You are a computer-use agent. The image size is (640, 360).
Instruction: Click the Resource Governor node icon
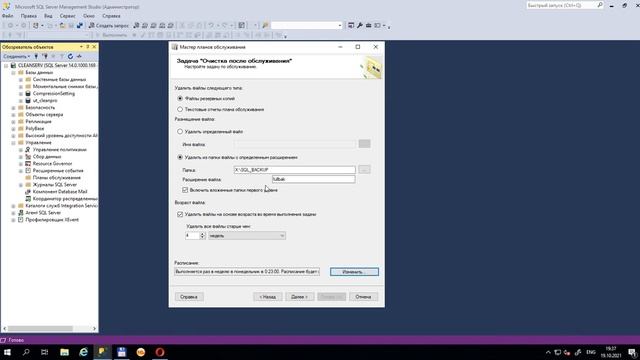tap(28, 164)
